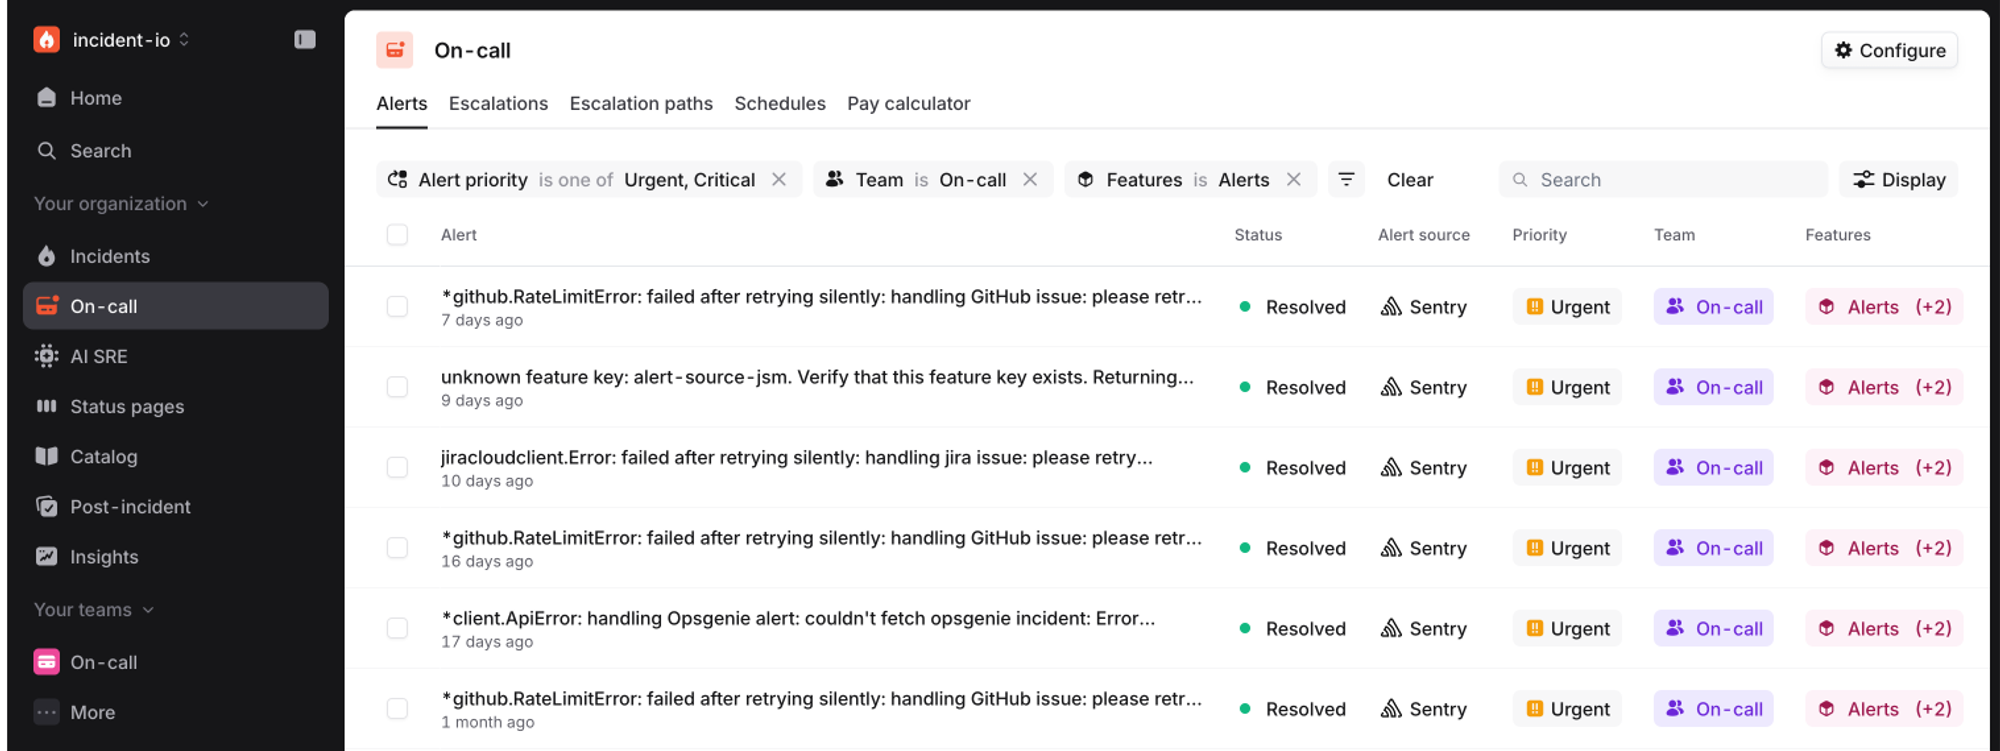Collapse the Your teams section

[94, 609]
